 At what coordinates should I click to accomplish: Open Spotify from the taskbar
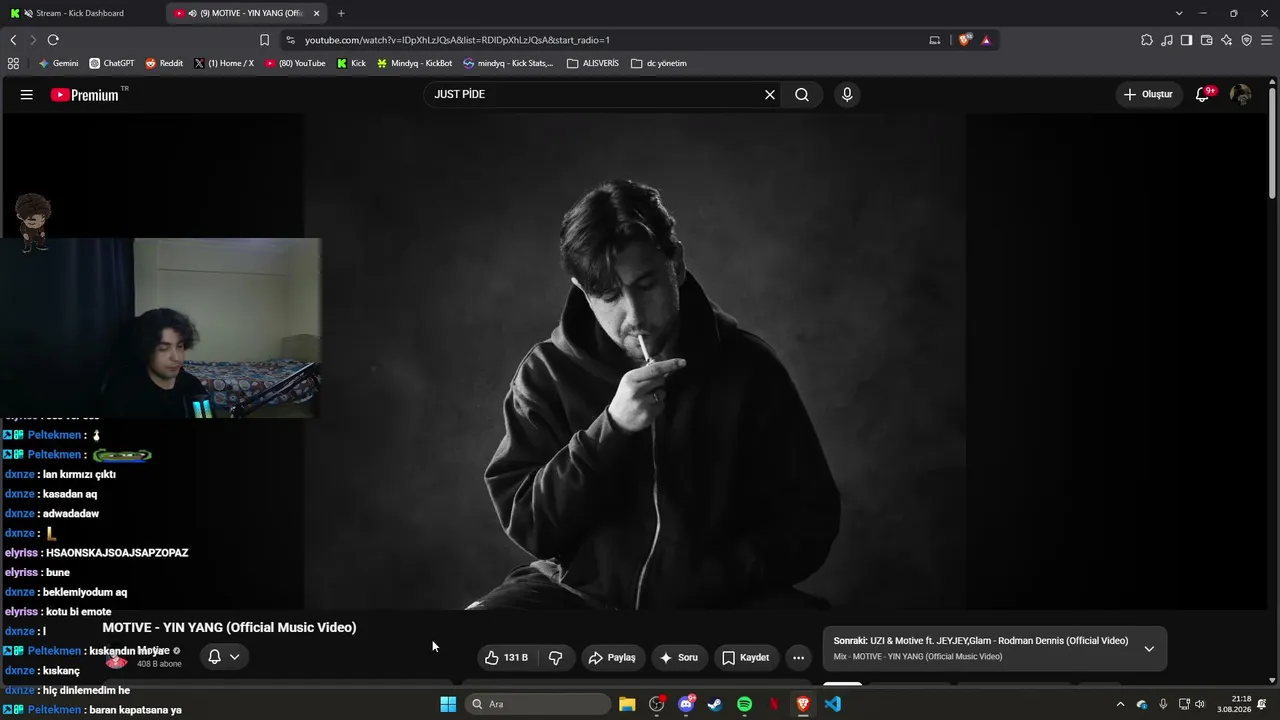(x=744, y=704)
